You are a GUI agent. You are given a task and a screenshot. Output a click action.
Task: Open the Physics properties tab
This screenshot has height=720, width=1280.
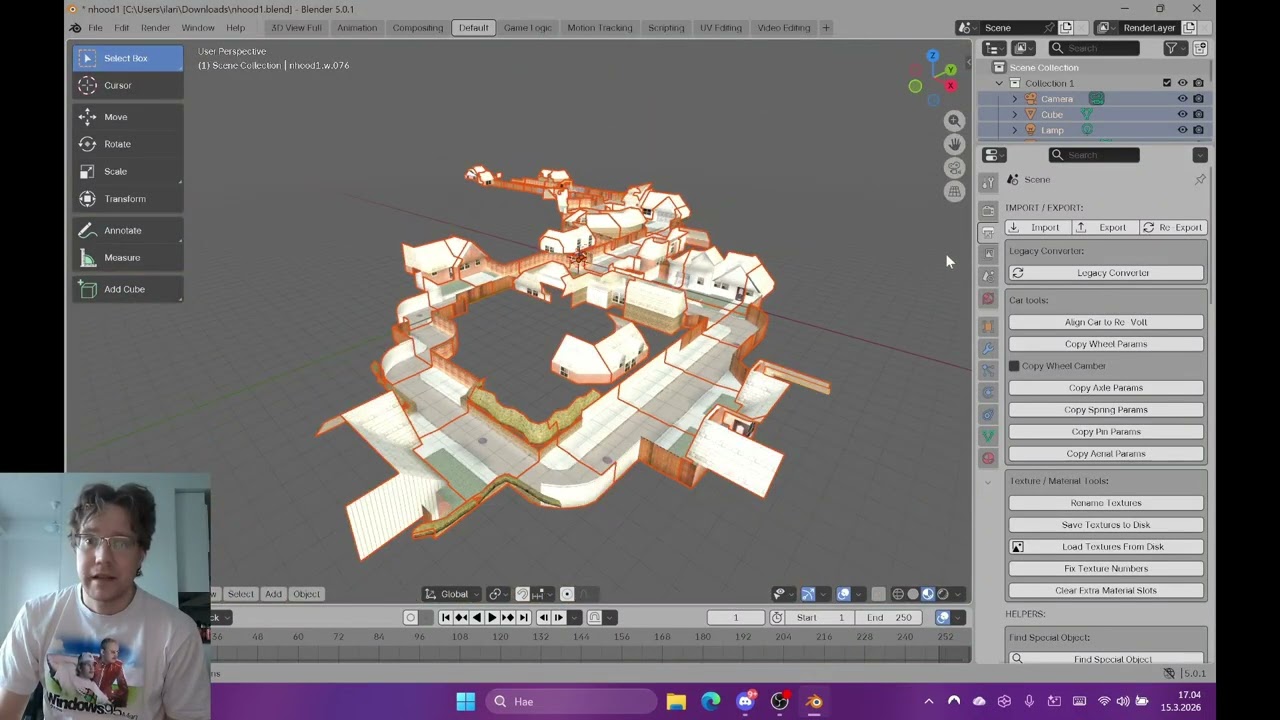988,392
